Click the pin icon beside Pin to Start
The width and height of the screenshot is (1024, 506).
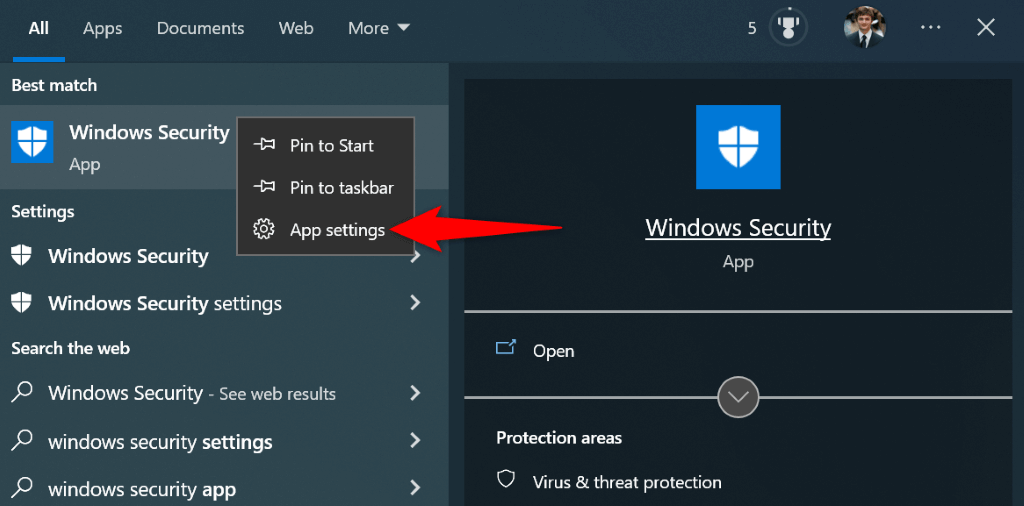tap(264, 146)
